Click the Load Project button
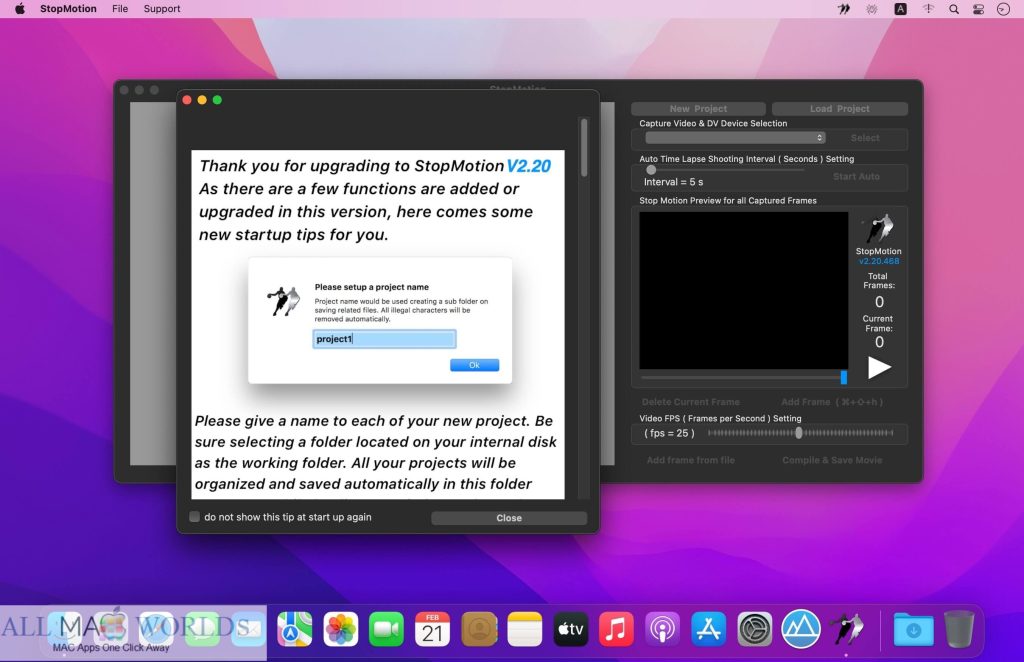This screenshot has width=1024, height=662. 840,108
